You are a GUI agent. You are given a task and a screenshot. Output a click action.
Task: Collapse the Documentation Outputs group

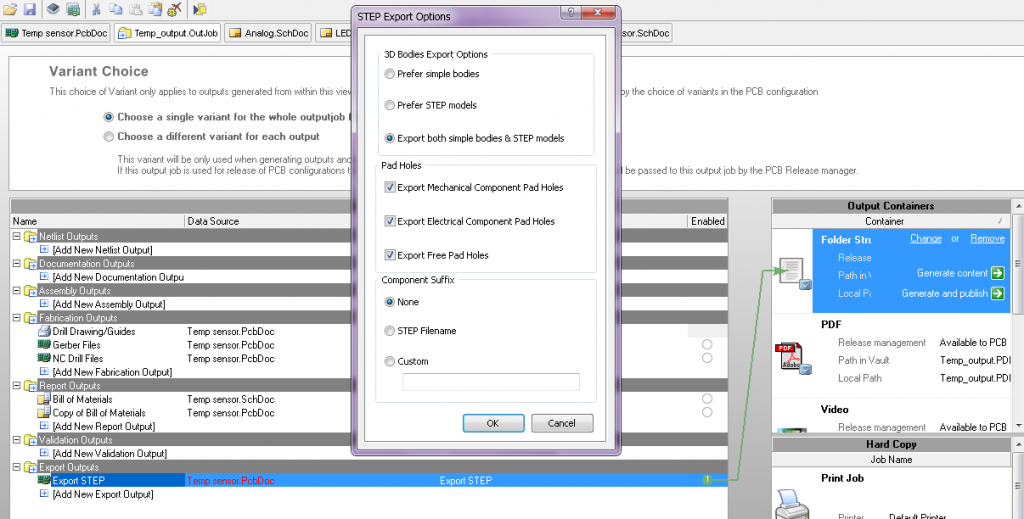17,263
